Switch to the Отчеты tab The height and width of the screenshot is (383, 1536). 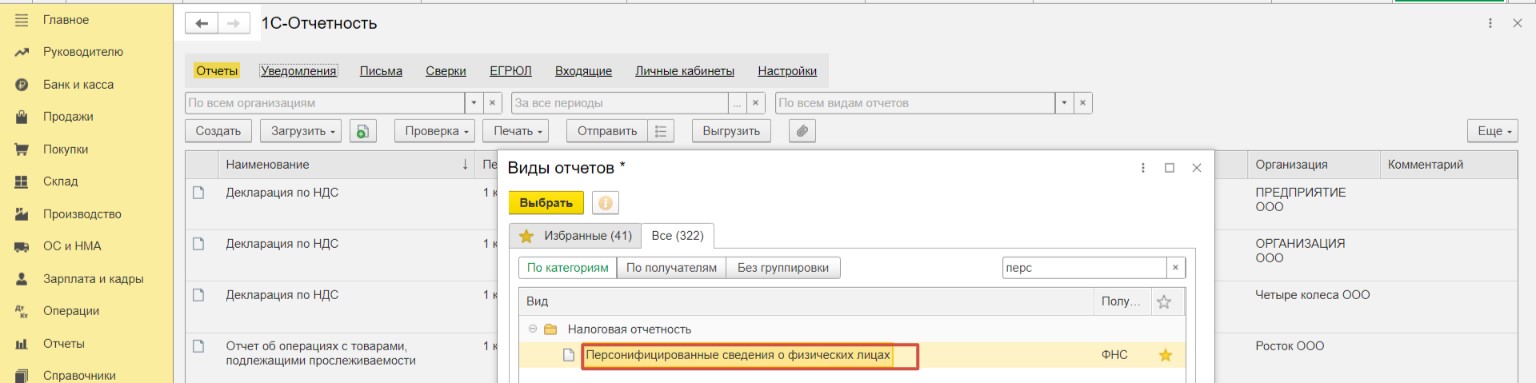tap(217, 71)
